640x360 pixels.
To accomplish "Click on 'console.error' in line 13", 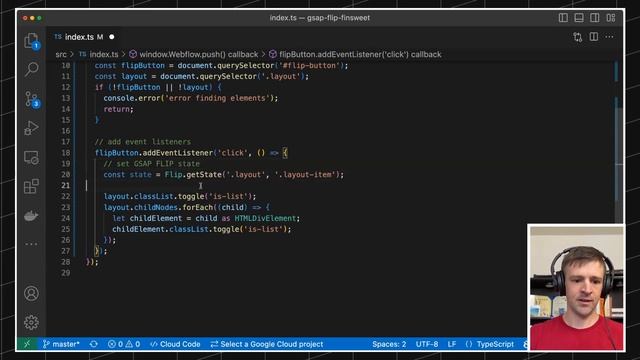I will point(132,98).
